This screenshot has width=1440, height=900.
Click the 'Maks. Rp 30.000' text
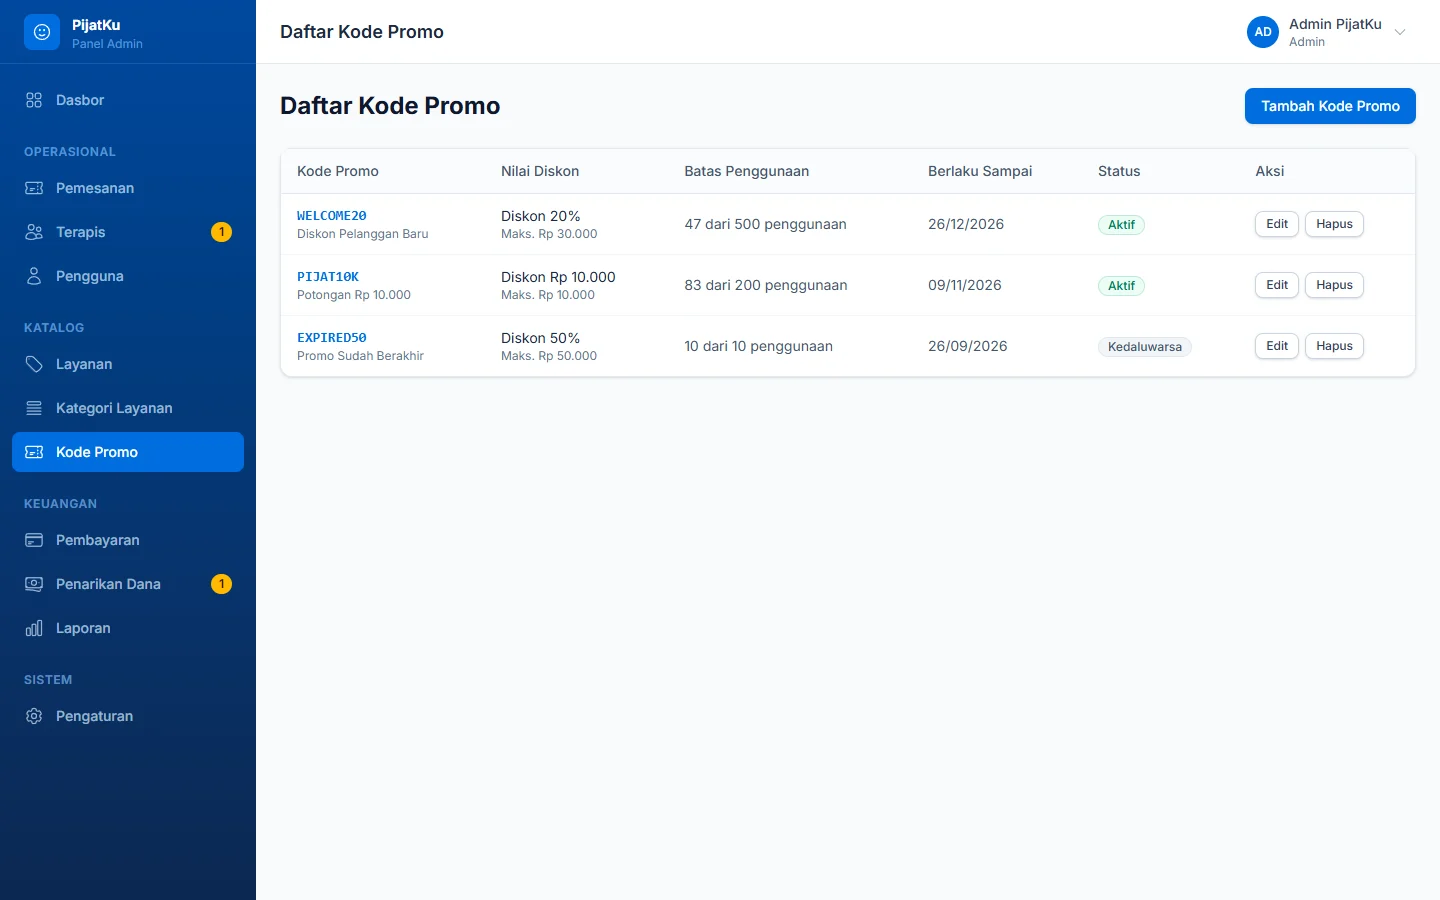549,234
